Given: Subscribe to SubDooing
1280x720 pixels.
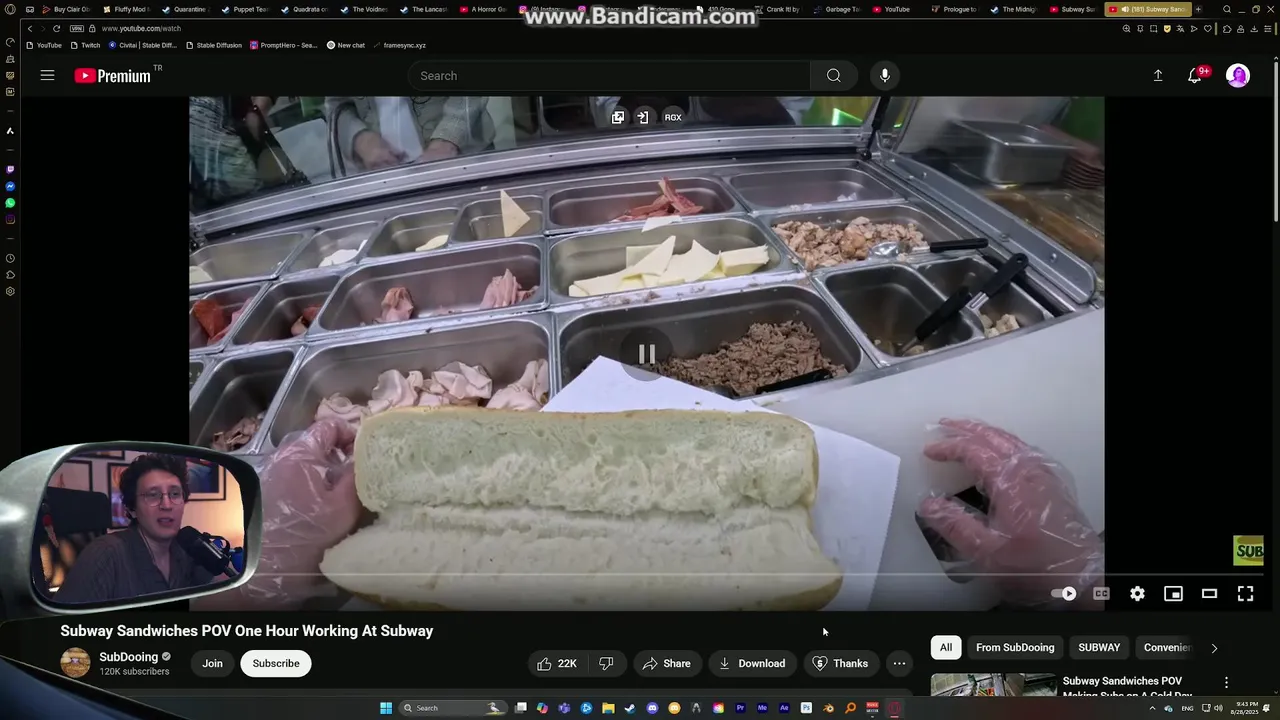Looking at the screenshot, I should 276,663.
